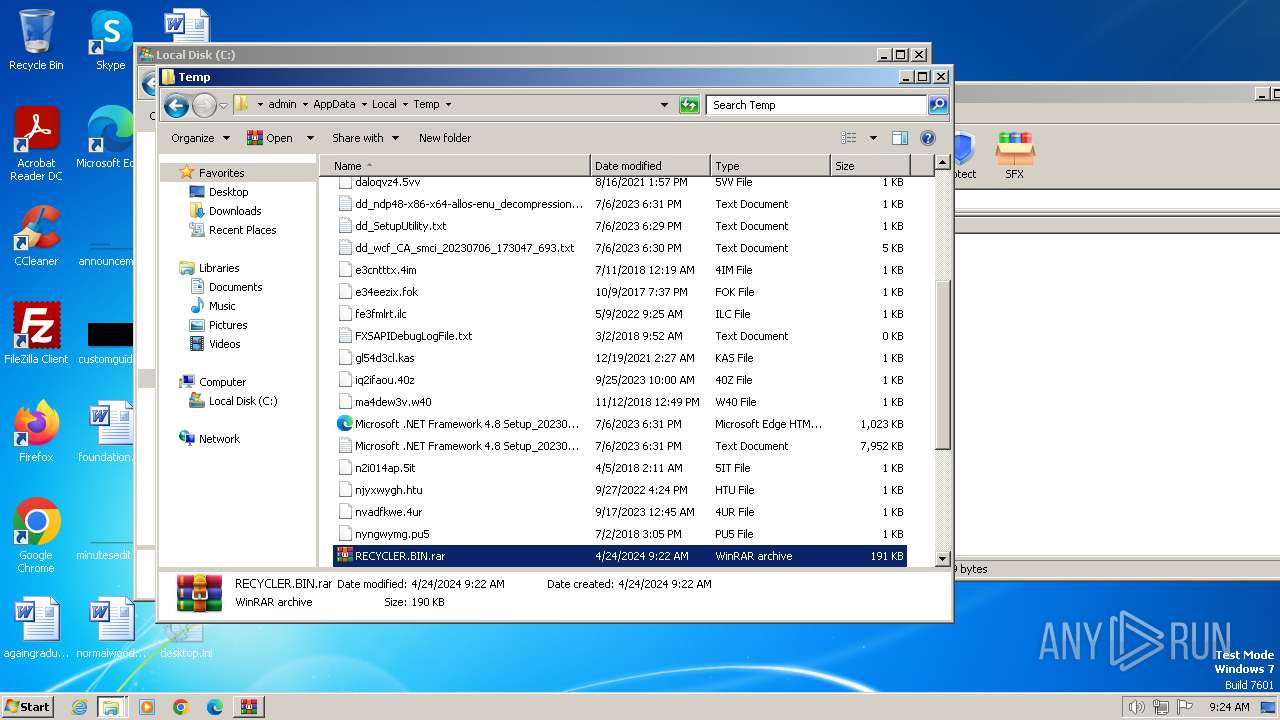Click the AppData breadcrumb segment
The image size is (1280, 720).
pos(334,104)
